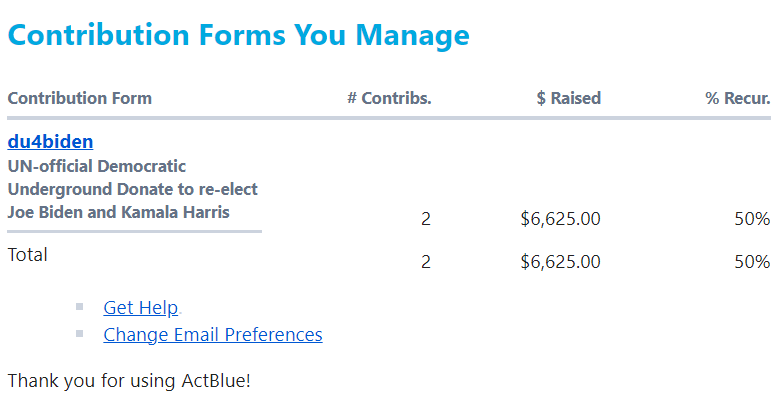Image resolution: width=777 pixels, height=400 pixels.
Task: Click the Total row $6,625.00 amount
Action: click(x=560, y=262)
